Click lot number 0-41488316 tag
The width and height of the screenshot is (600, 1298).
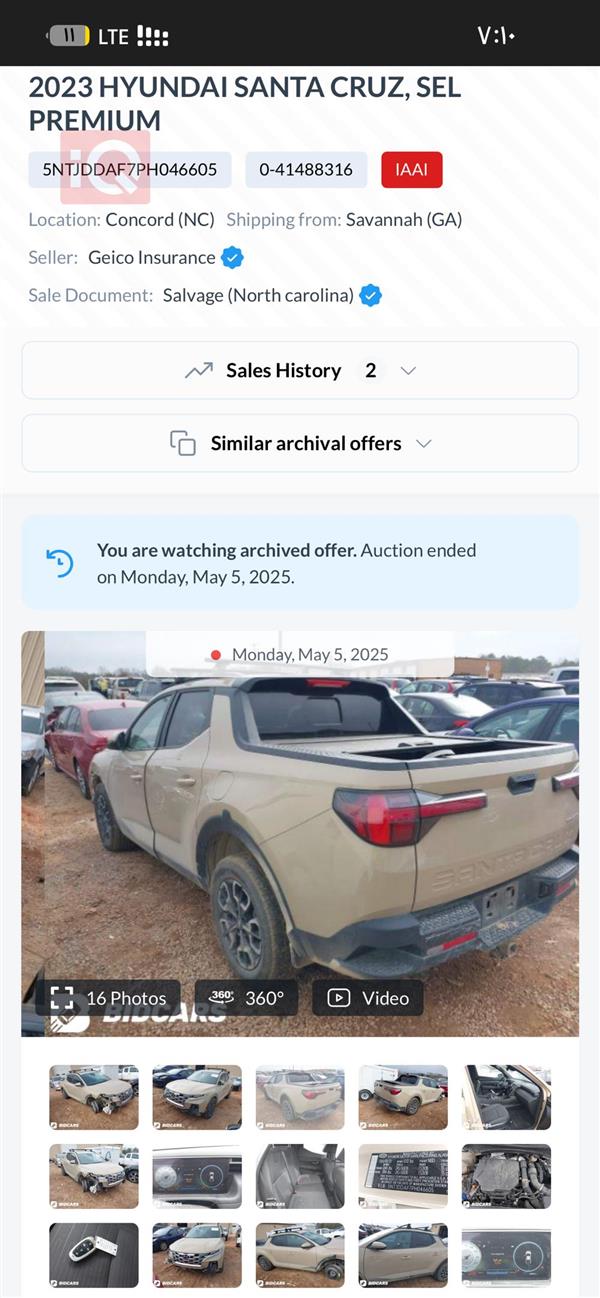[306, 170]
